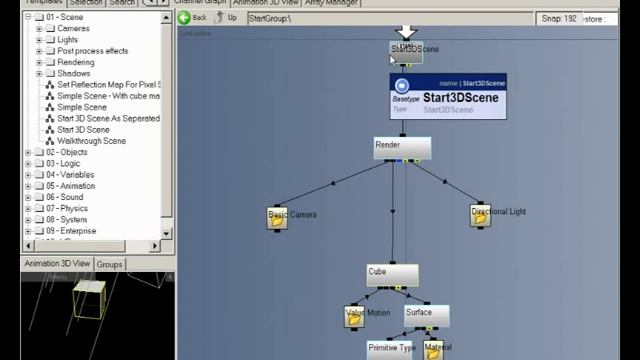The image size is (640, 360).
Task: Expand the Rendering tree node
Action: pos(39,62)
